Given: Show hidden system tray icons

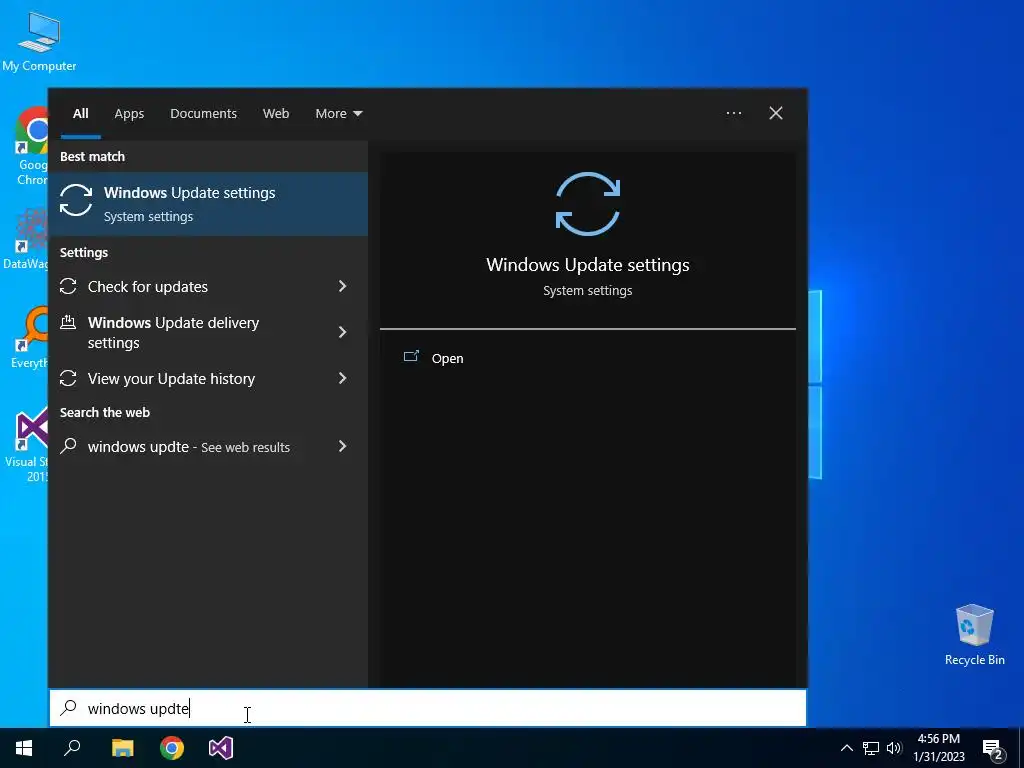Looking at the screenshot, I should point(846,748).
